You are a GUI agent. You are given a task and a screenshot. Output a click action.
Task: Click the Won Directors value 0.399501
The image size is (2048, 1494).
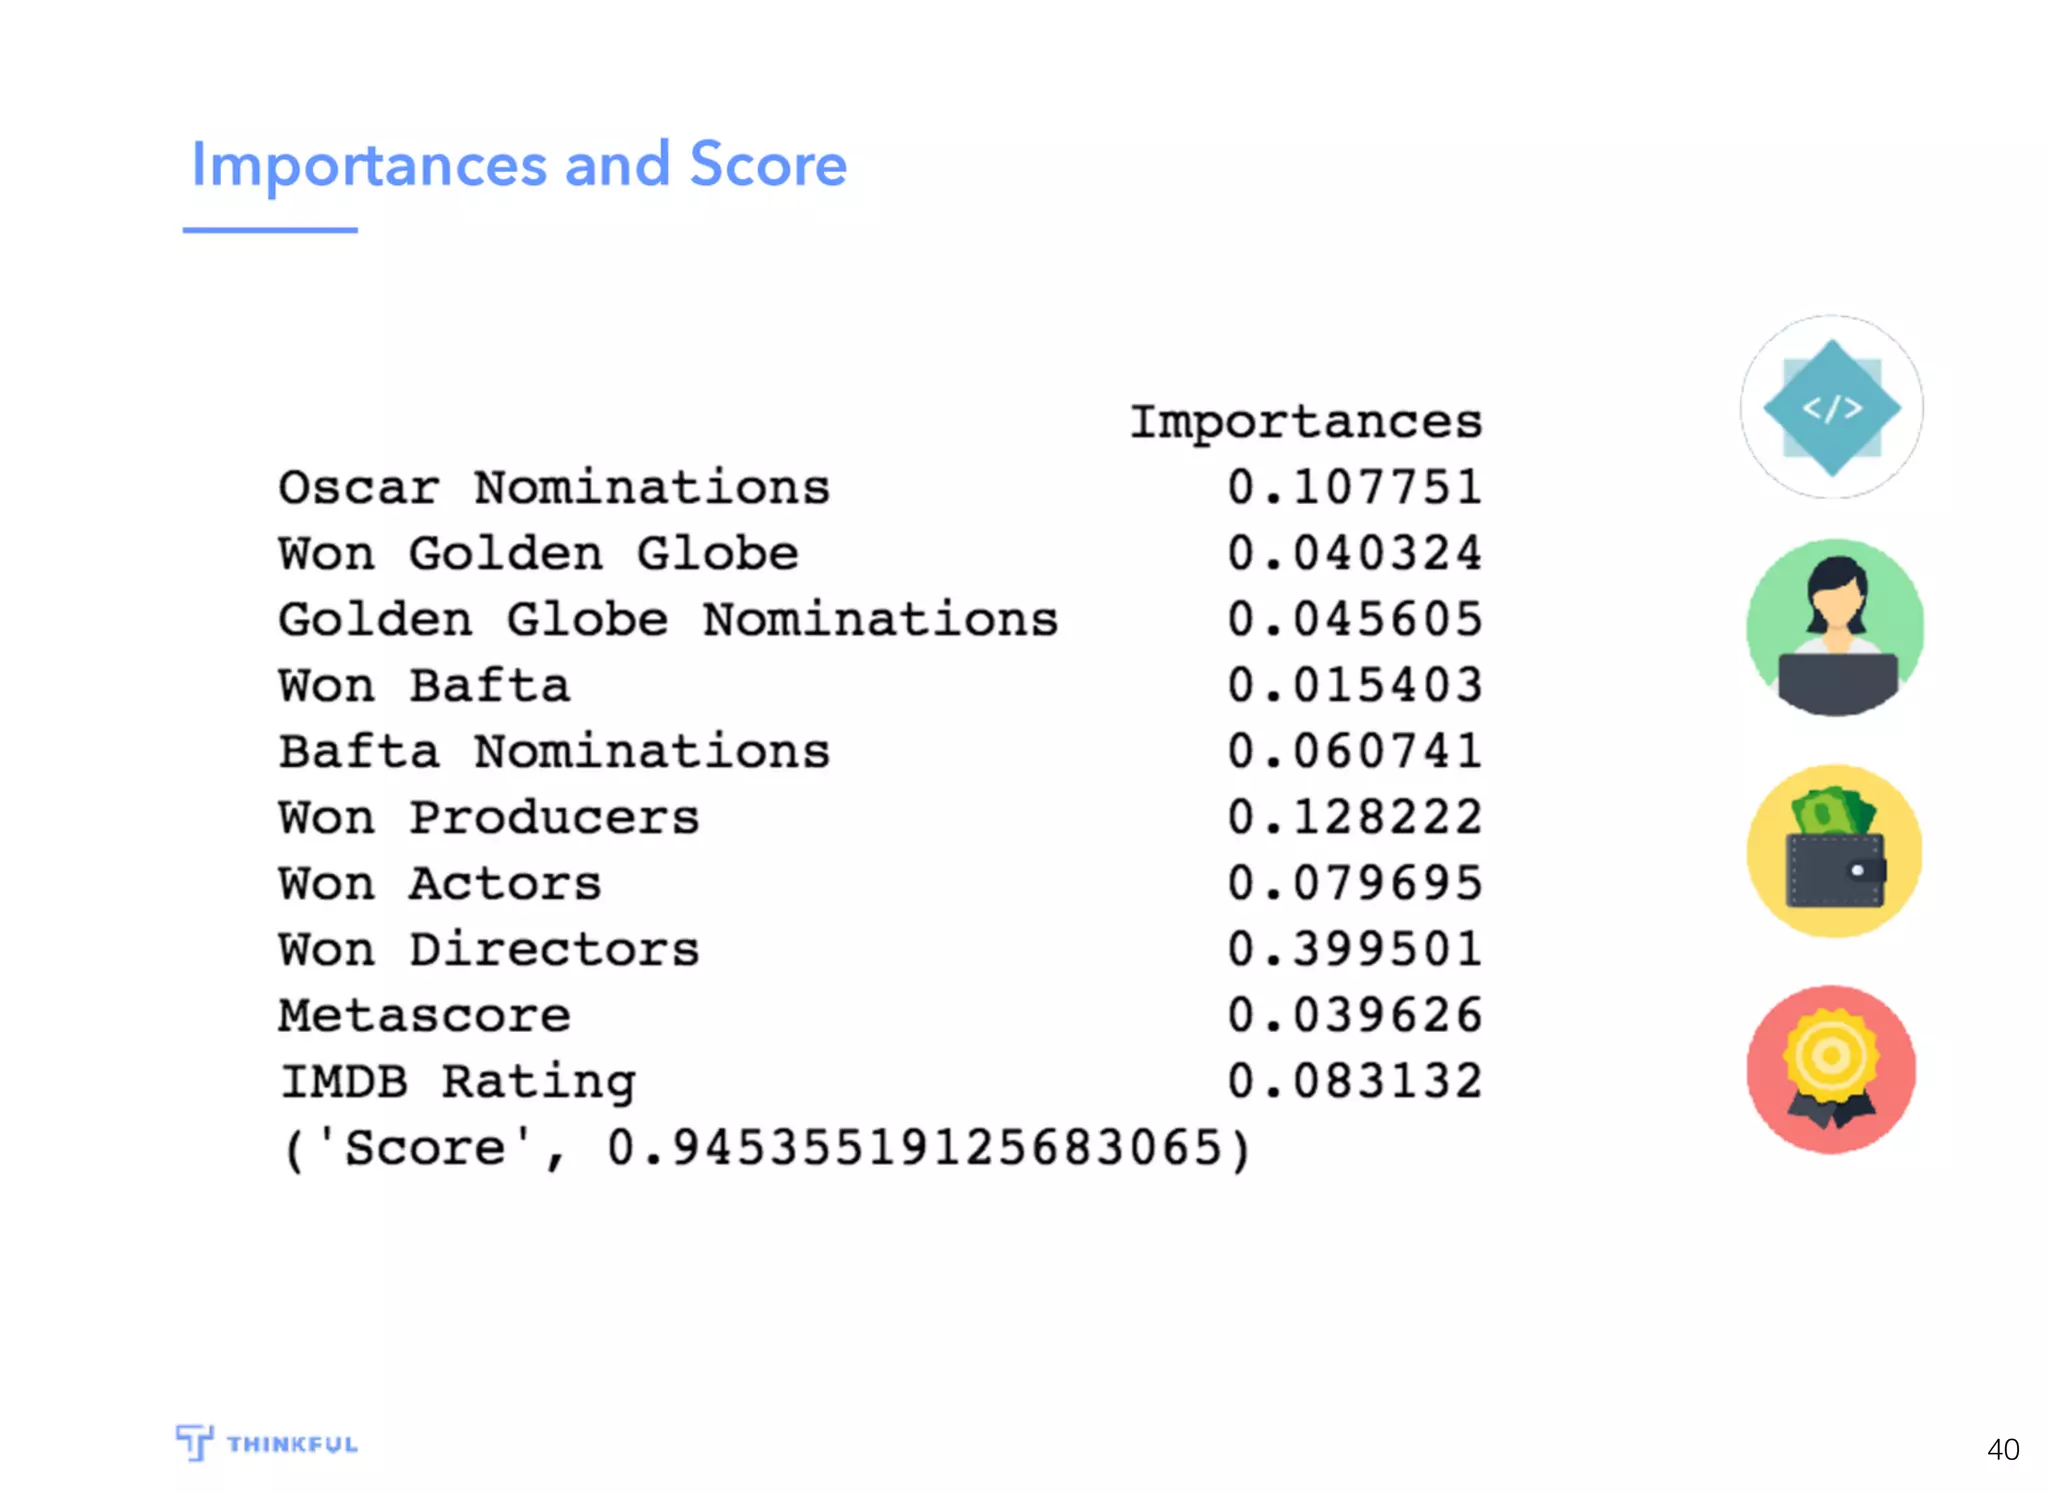[1354, 949]
